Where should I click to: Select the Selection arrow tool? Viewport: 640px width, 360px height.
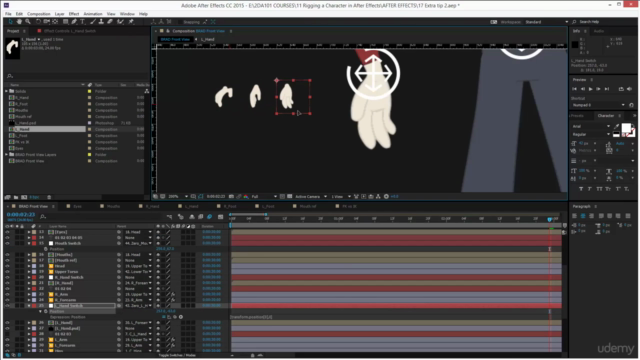(11, 22)
